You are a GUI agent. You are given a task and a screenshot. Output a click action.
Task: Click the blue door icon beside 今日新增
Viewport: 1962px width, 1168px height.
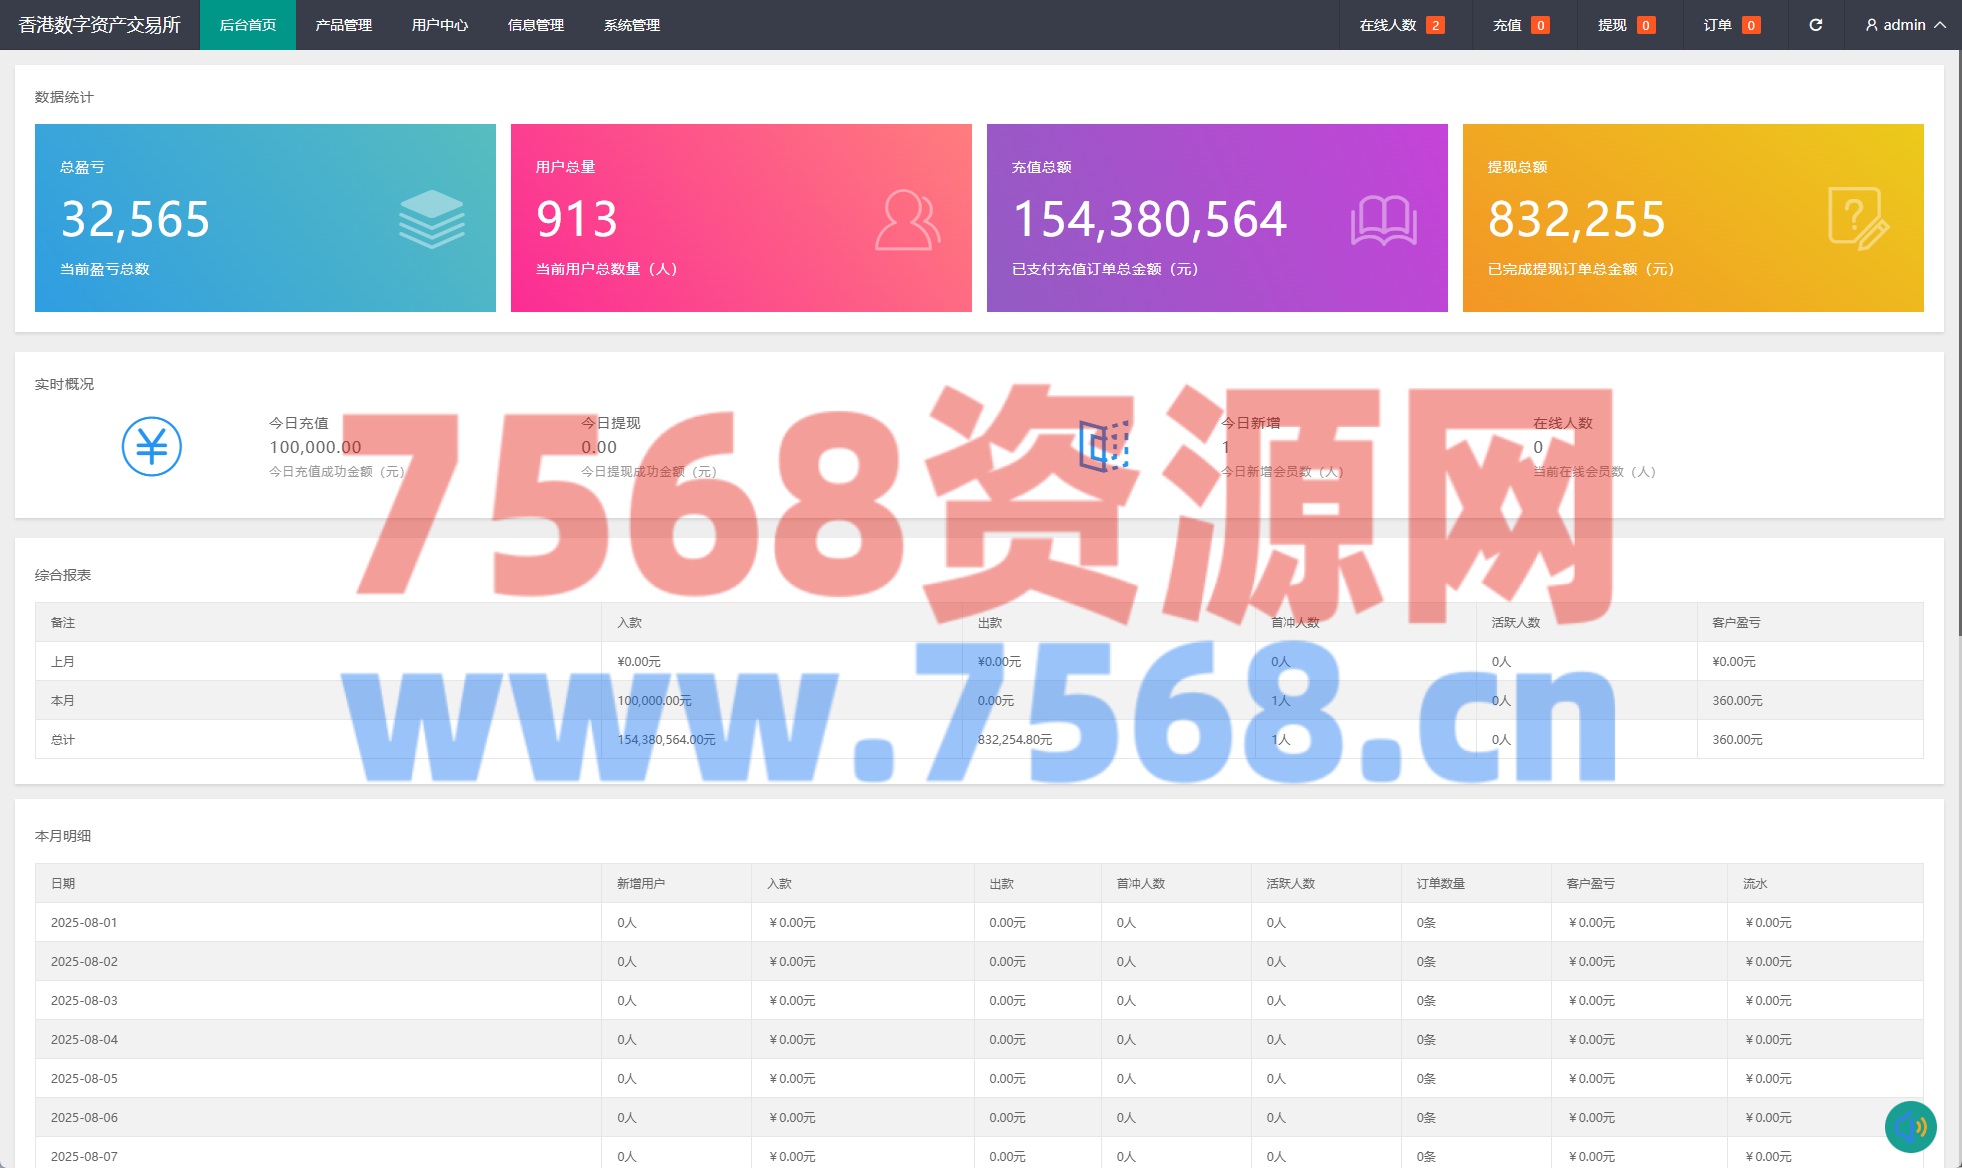[x=1103, y=446]
